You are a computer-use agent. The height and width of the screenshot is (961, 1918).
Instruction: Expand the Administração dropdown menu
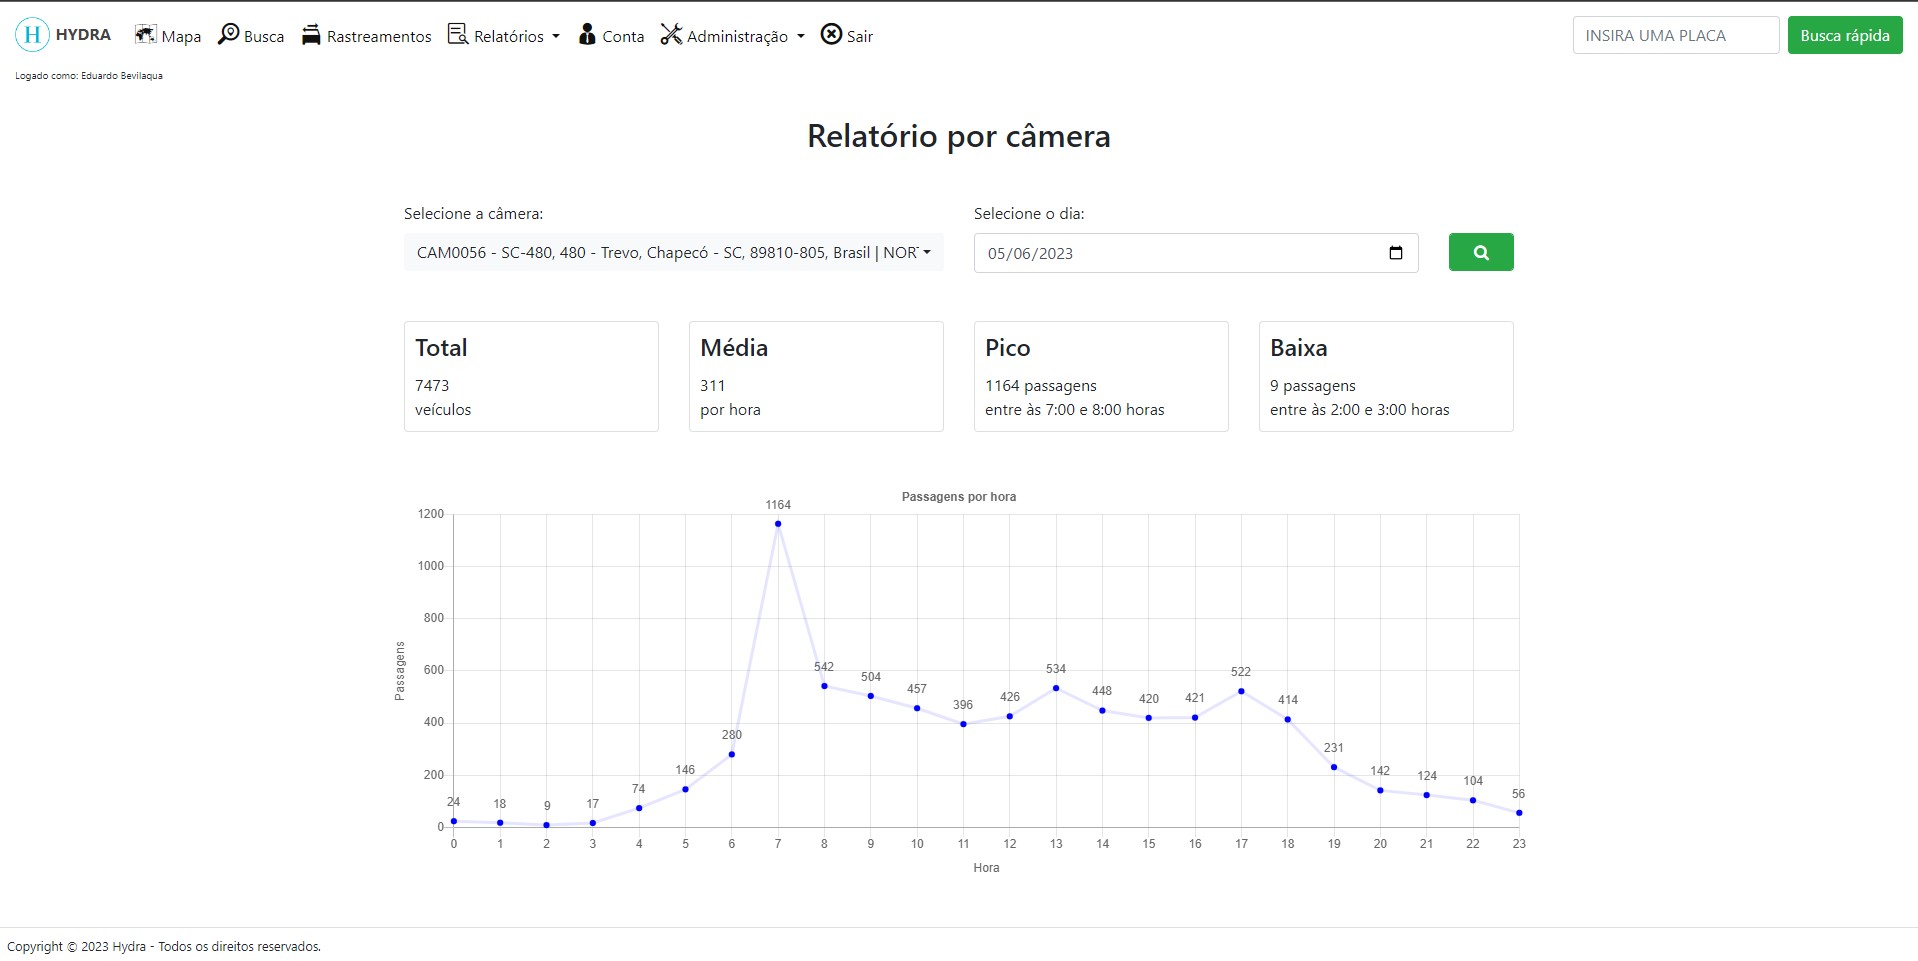tap(733, 36)
